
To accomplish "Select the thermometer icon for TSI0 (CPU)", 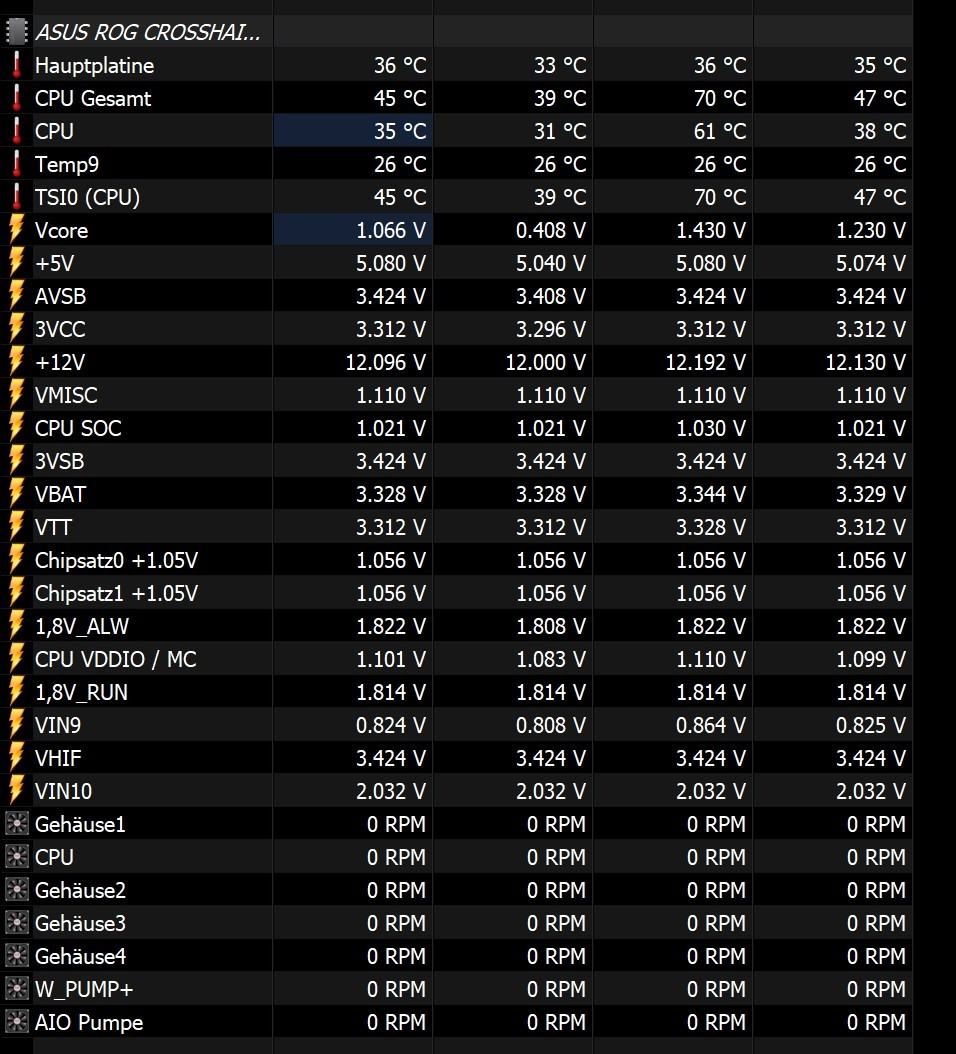I will [x=17, y=197].
